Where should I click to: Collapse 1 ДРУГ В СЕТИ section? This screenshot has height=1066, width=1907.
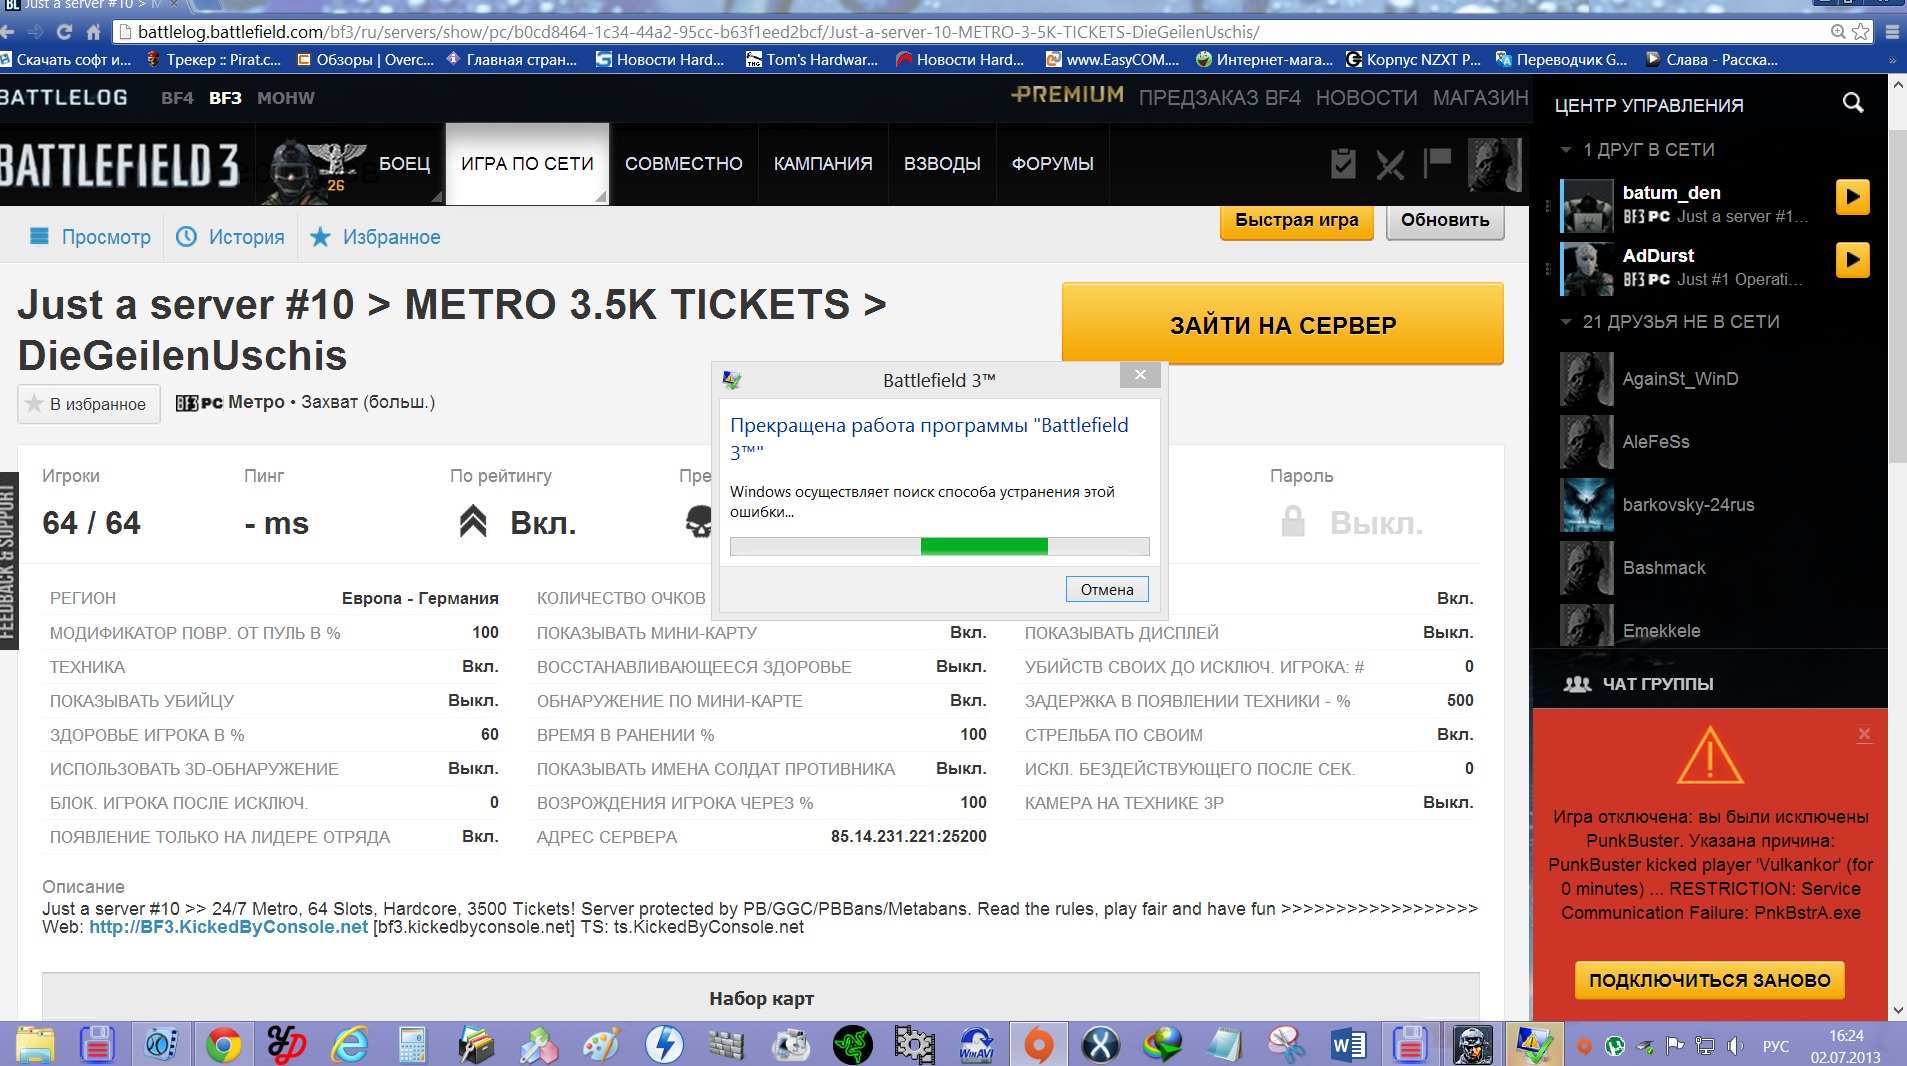[x=1566, y=150]
